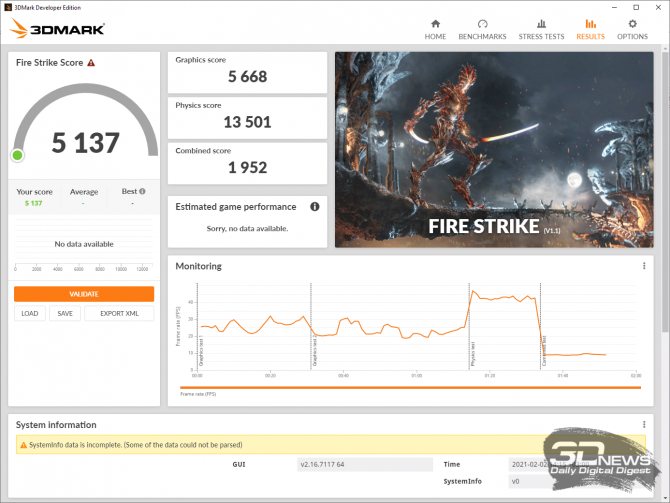Open the Results bar chart icon
Viewport: 670px width, 503px height.
(x=591, y=24)
